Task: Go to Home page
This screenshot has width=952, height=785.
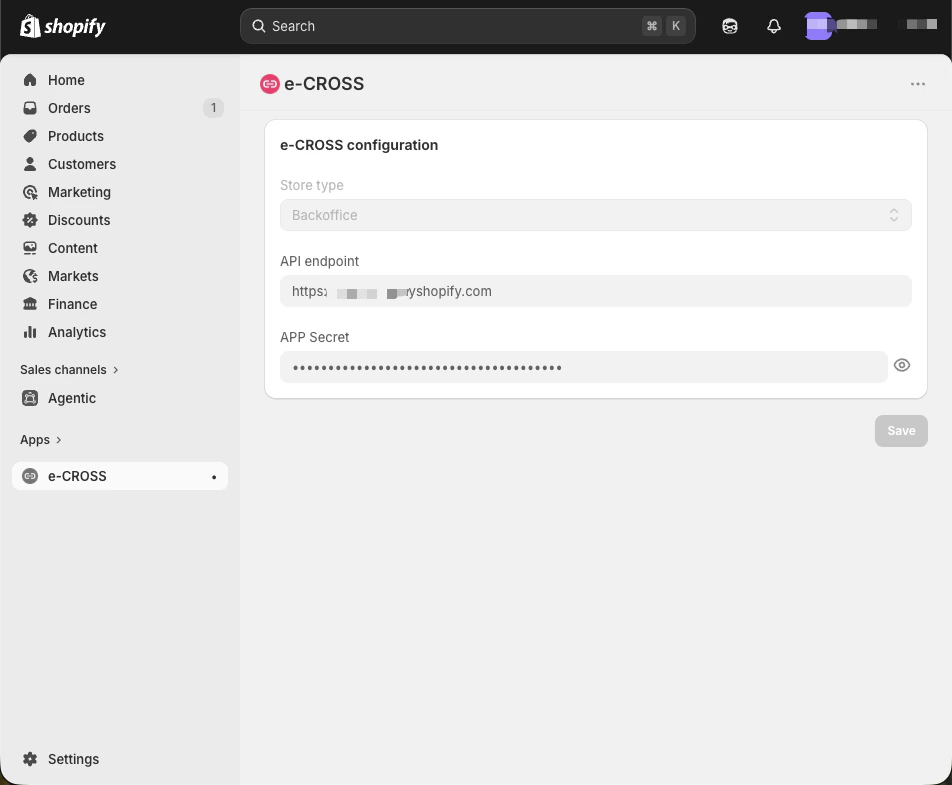Action: (x=120, y=80)
